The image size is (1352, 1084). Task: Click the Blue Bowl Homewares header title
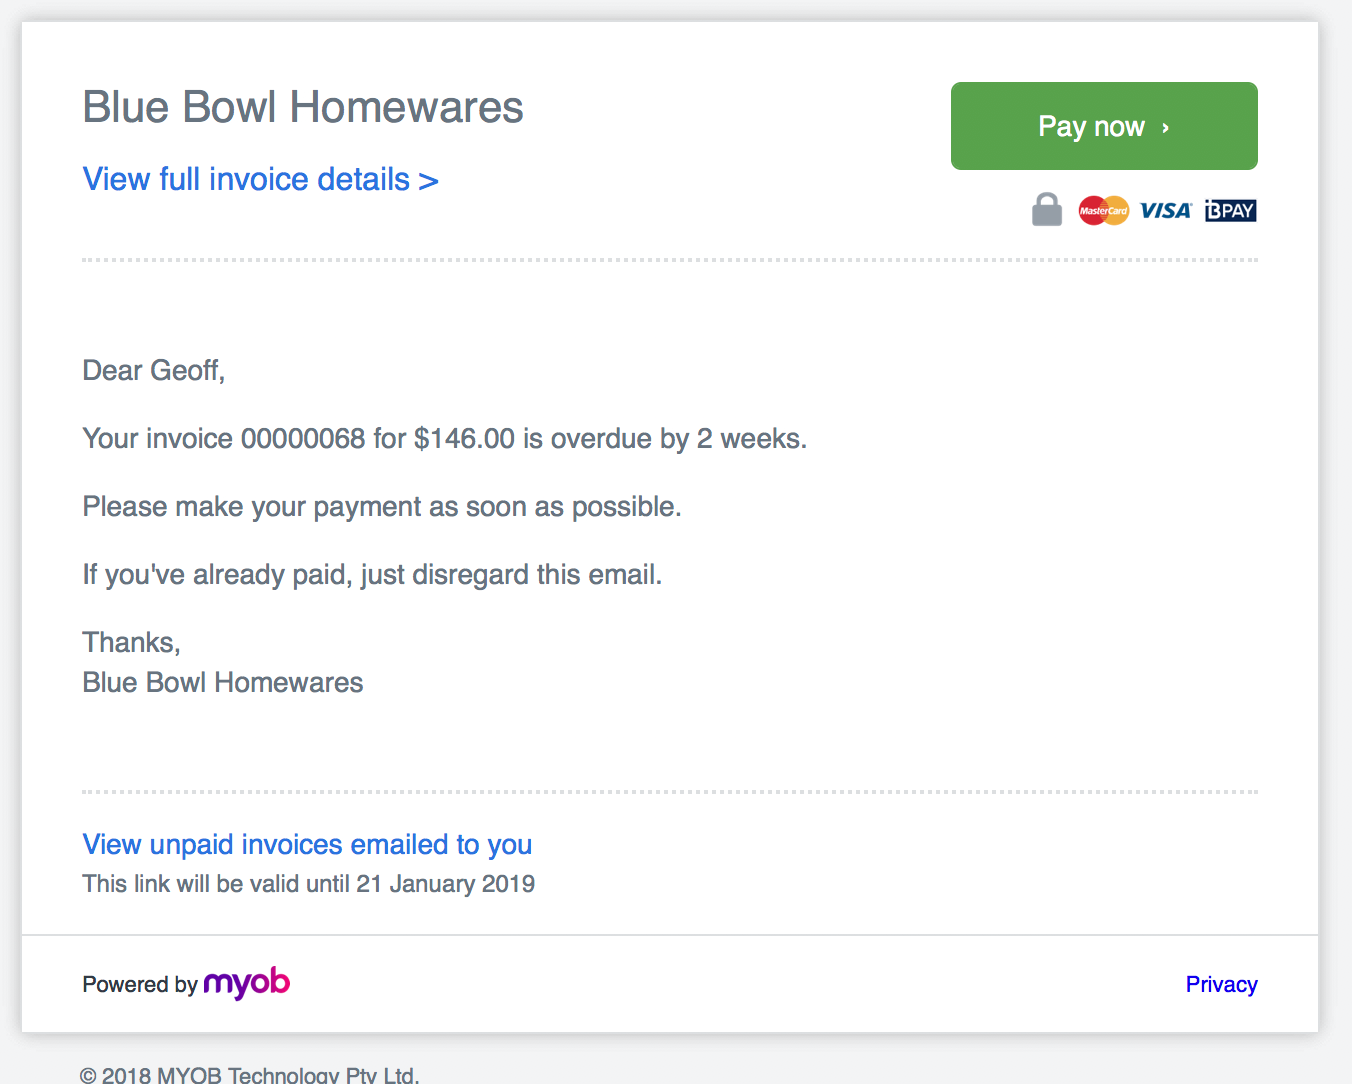[303, 108]
